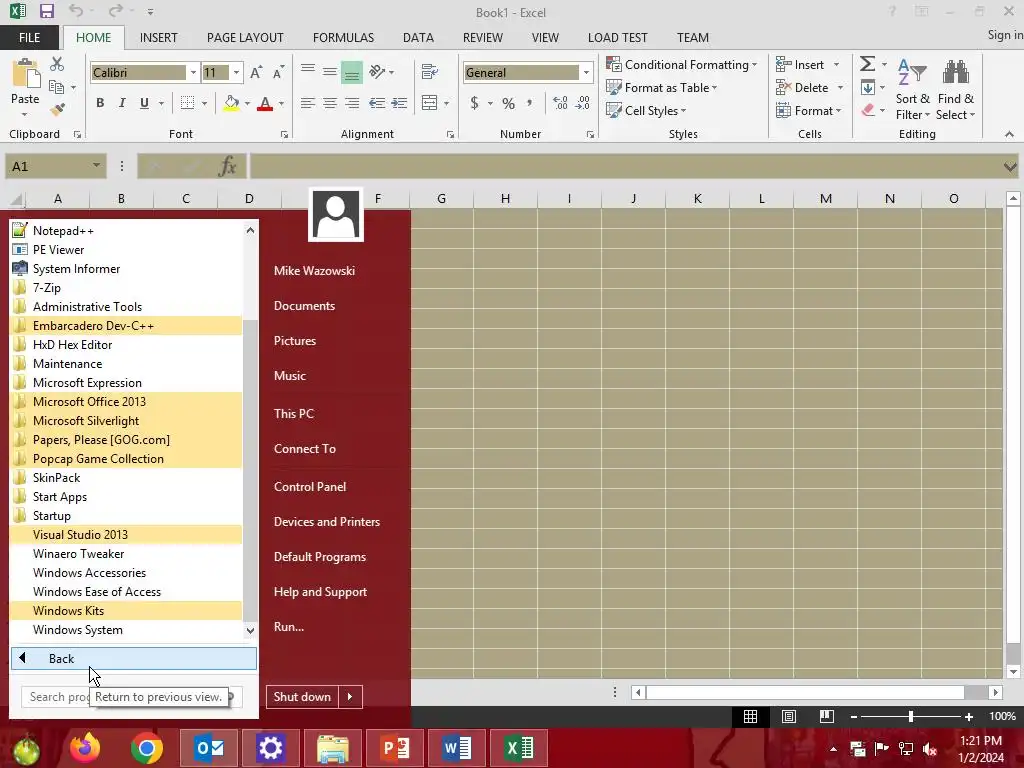Click the Font Color red A icon
Viewport: 1024px width, 768px height.
(264, 103)
